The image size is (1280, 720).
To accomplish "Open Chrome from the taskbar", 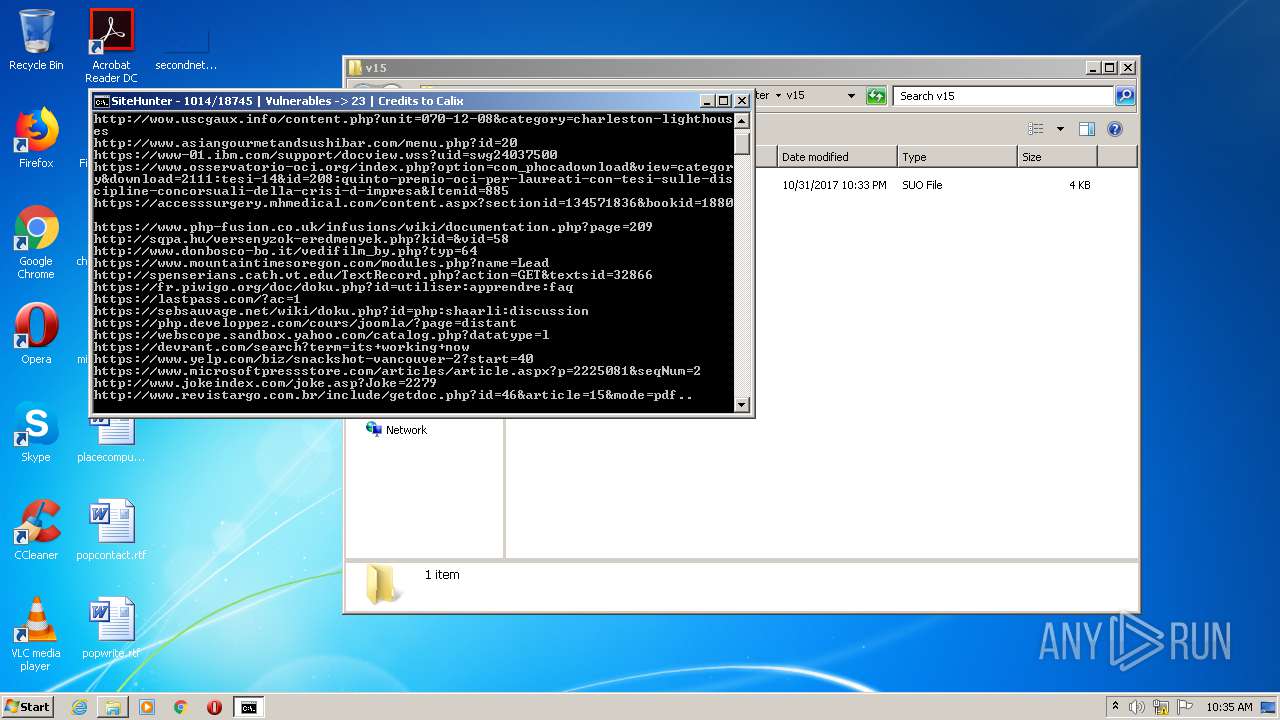I will [x=181, y=707].
